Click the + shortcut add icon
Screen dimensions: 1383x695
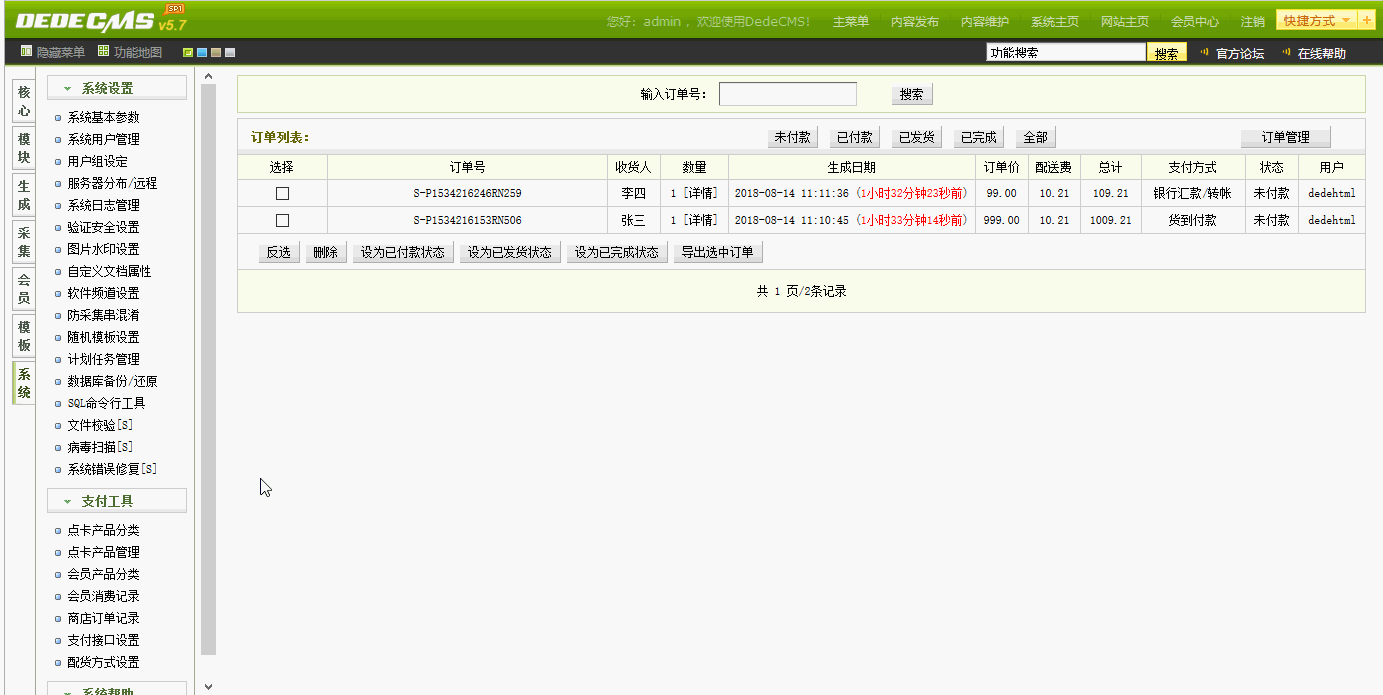tap(1366, 18)
